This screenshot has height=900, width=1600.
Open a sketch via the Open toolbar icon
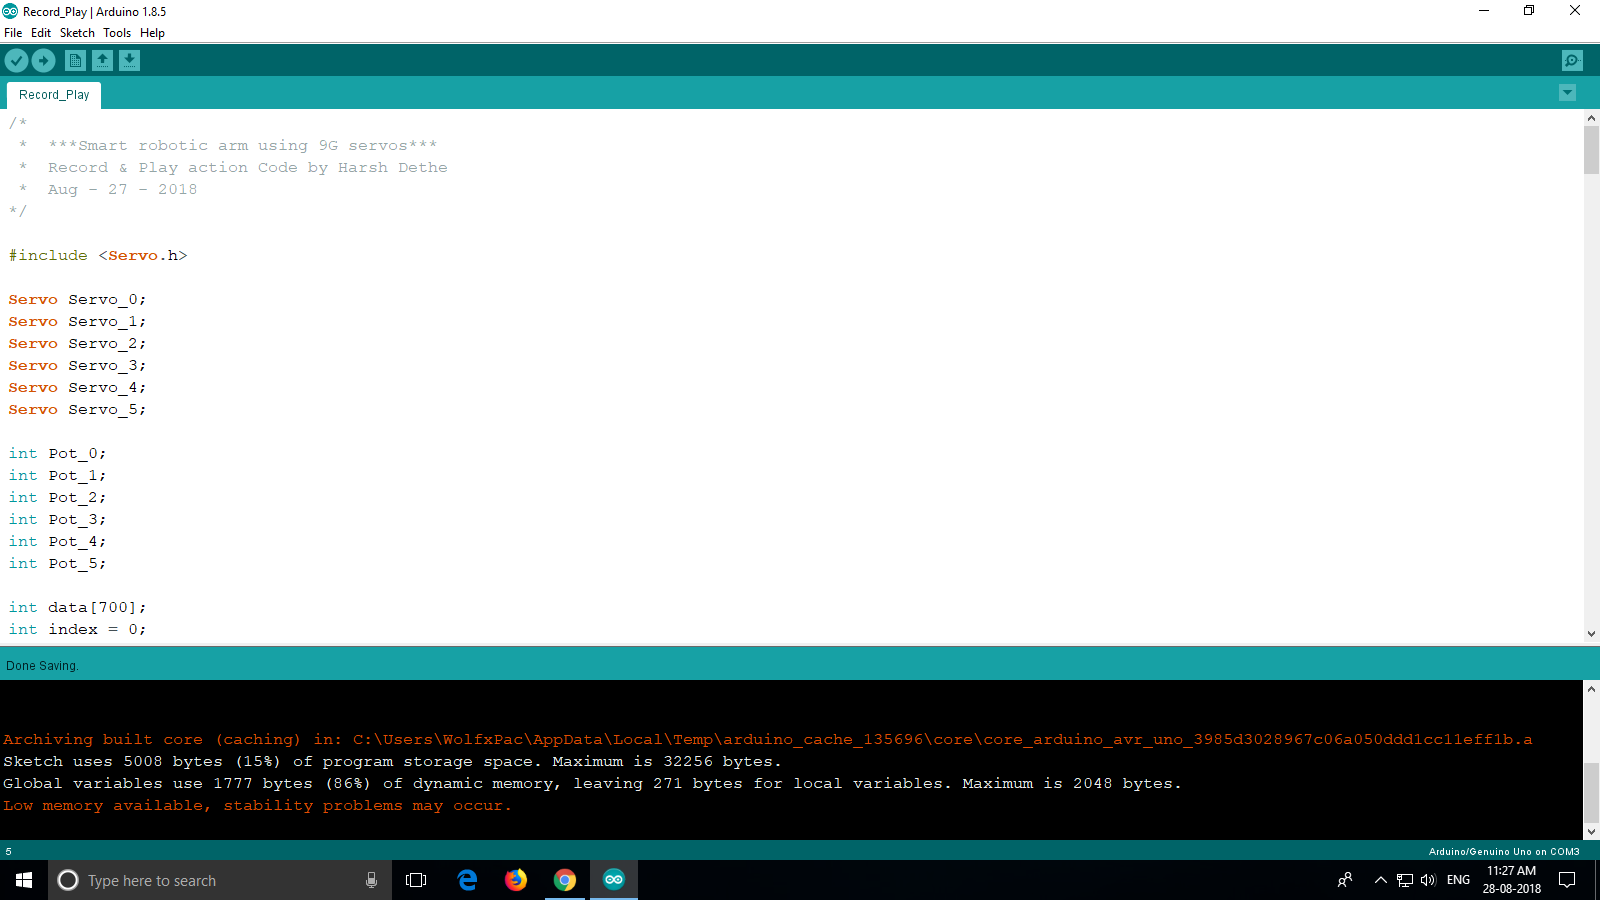point(102,60)
